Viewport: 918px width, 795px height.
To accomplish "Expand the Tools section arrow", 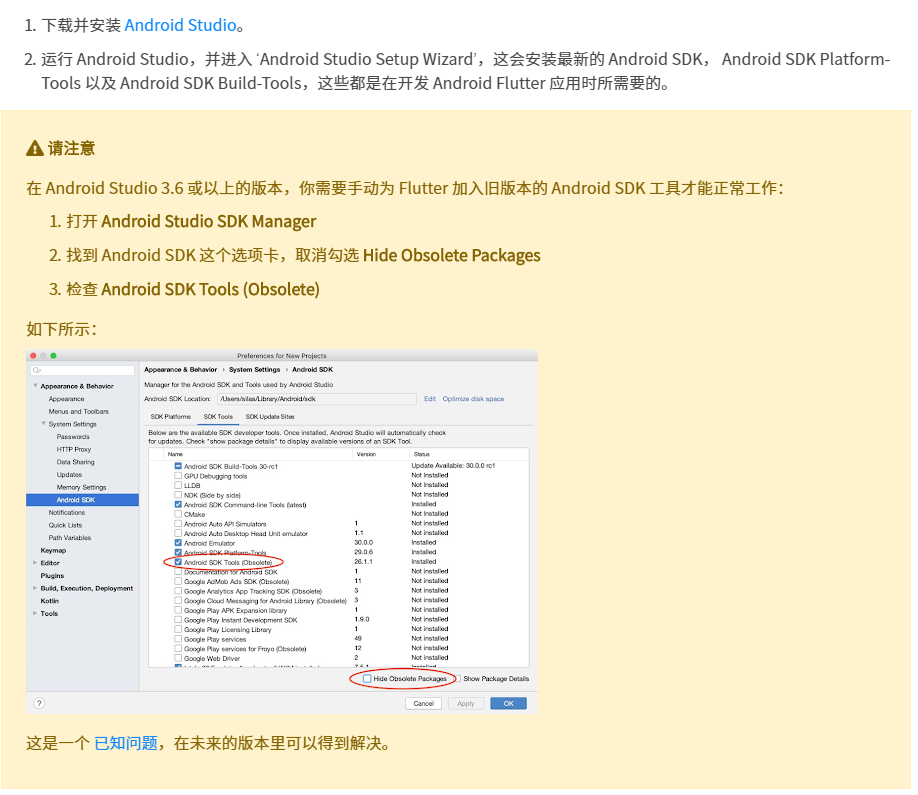I will (x=35, y=613).
